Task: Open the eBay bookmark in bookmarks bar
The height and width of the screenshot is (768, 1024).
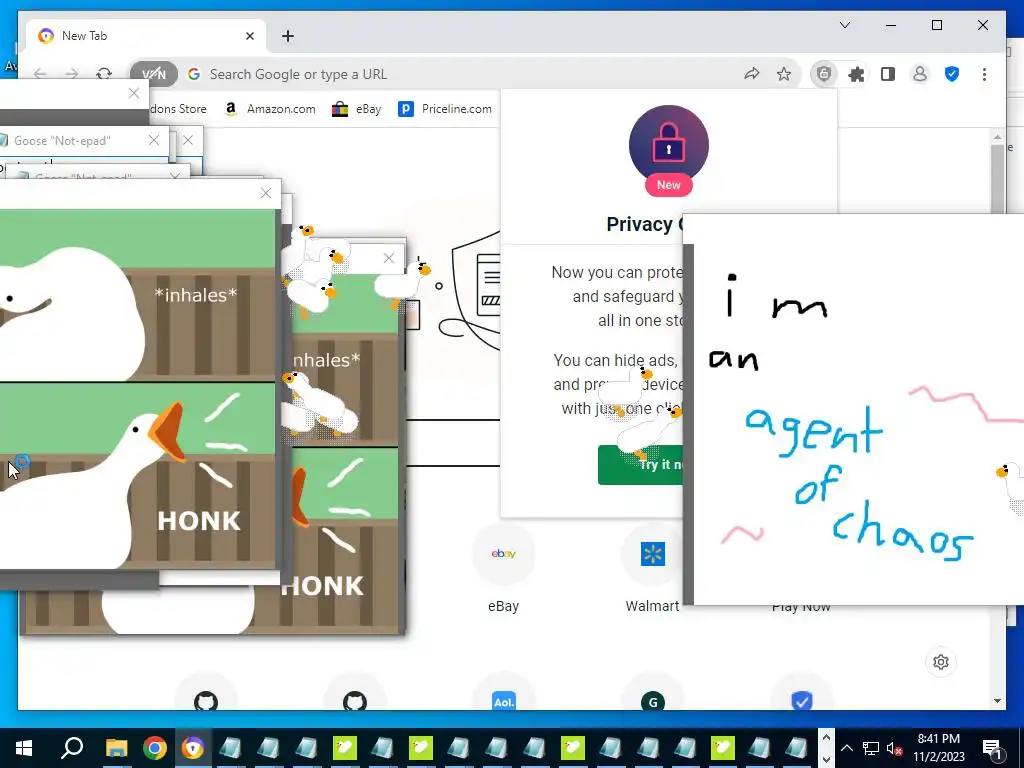Action: pos(357,109)
